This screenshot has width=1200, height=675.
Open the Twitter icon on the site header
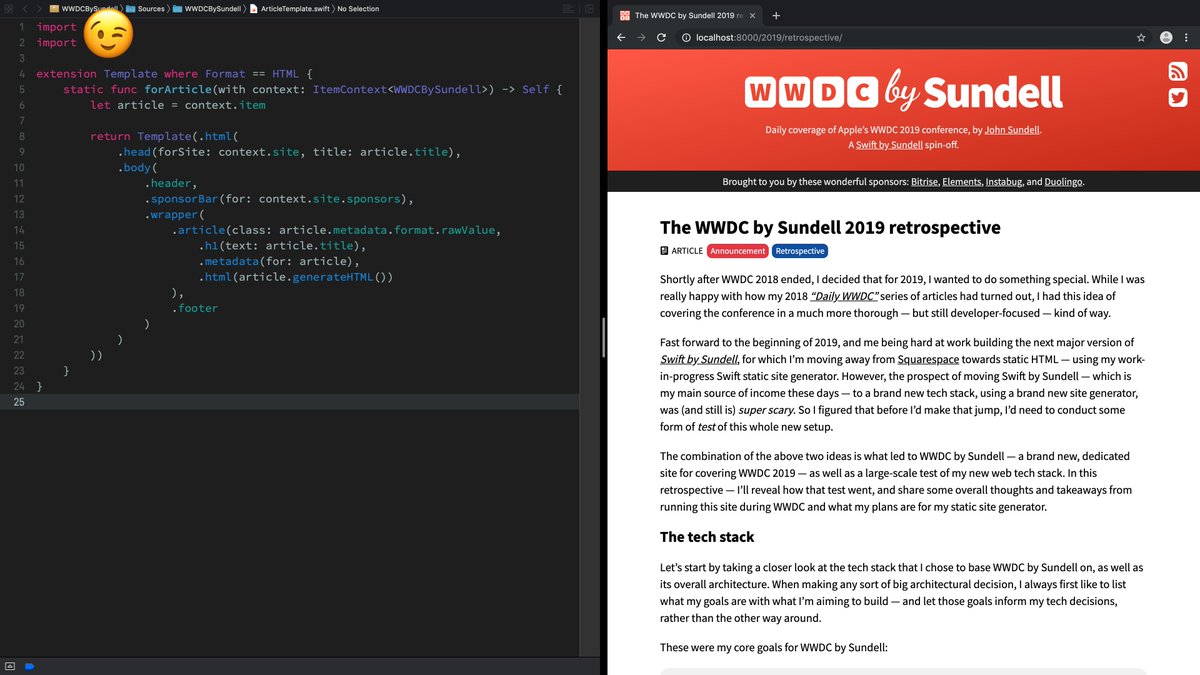(1177, 97)
